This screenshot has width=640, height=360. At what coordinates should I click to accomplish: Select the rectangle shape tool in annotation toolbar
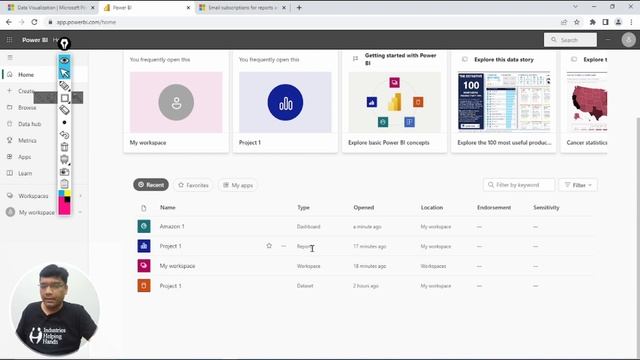64,98
